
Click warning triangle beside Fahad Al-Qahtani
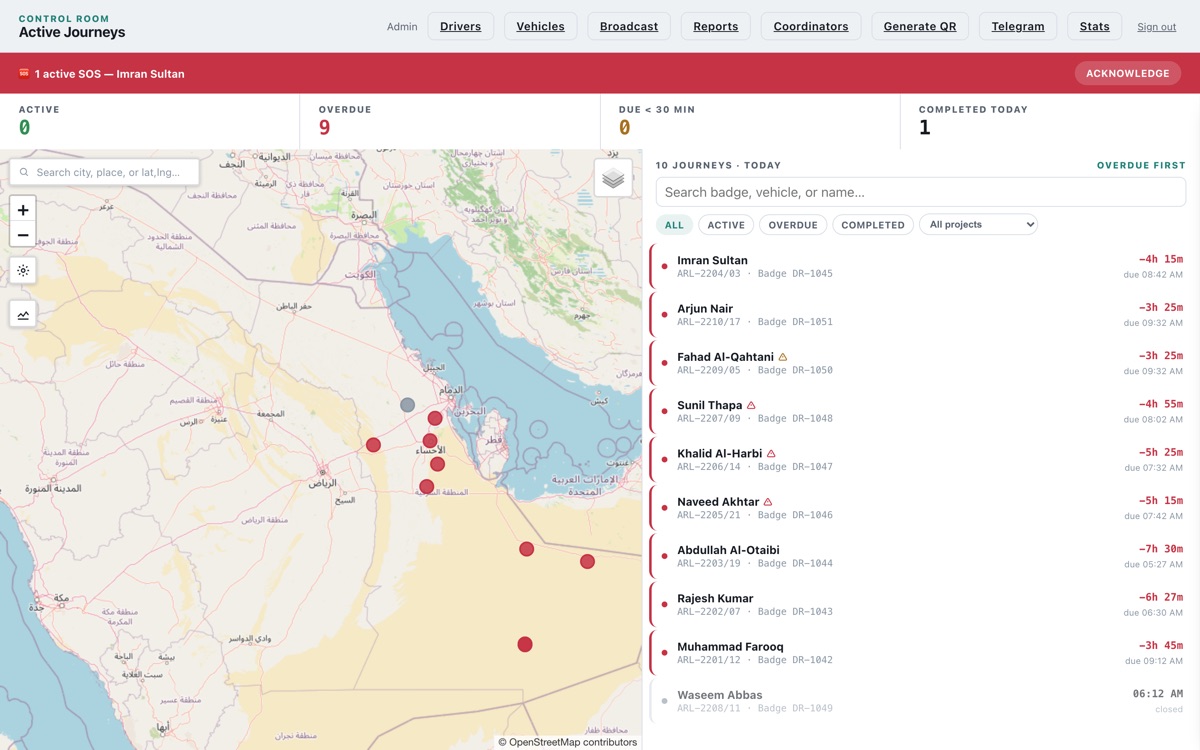783,357
